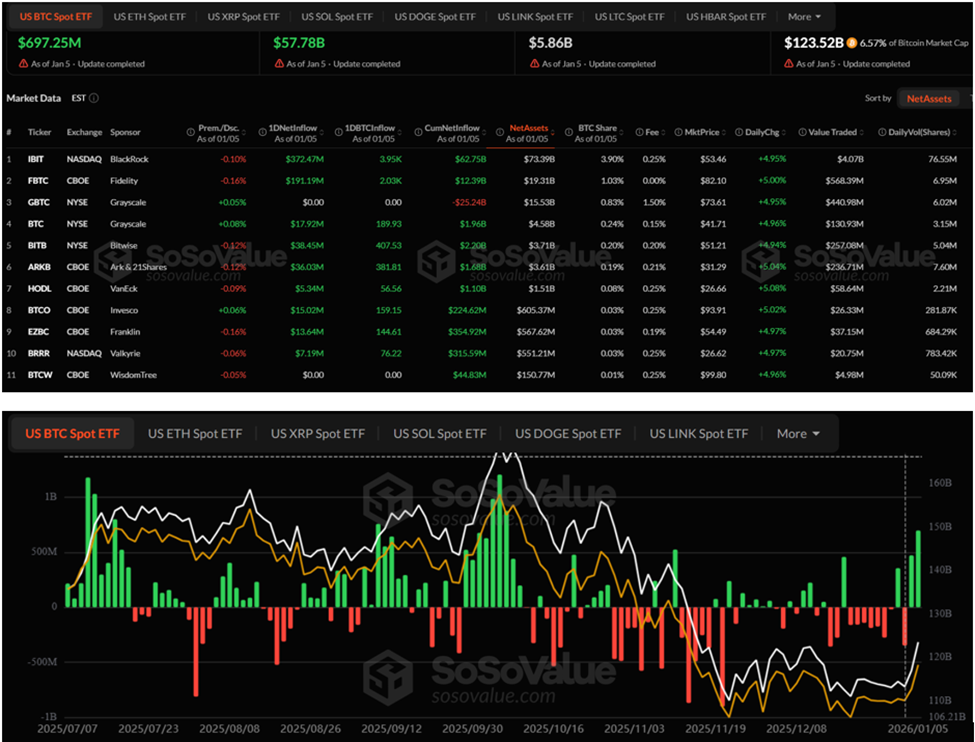Expand the More menu in the top tab bar
This screenshot has height=742, width=975.
coord(804,16)
